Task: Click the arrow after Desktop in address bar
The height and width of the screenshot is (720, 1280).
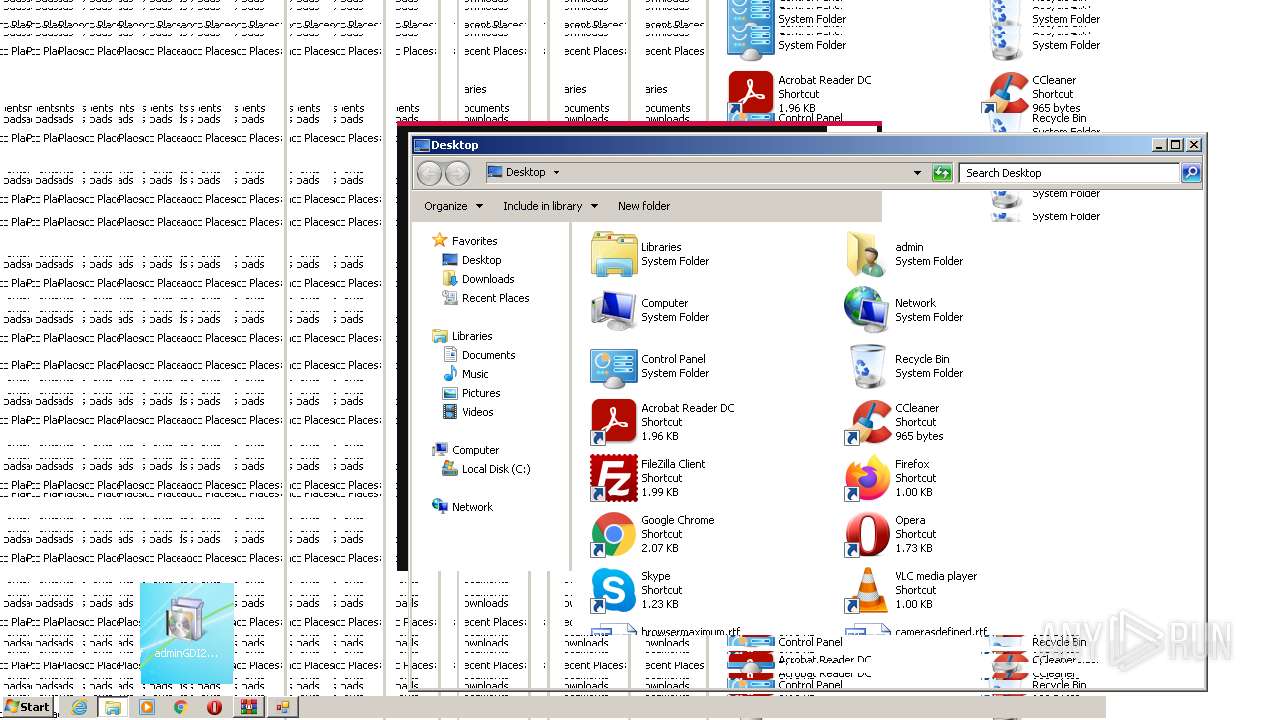Action: [556, 172]
